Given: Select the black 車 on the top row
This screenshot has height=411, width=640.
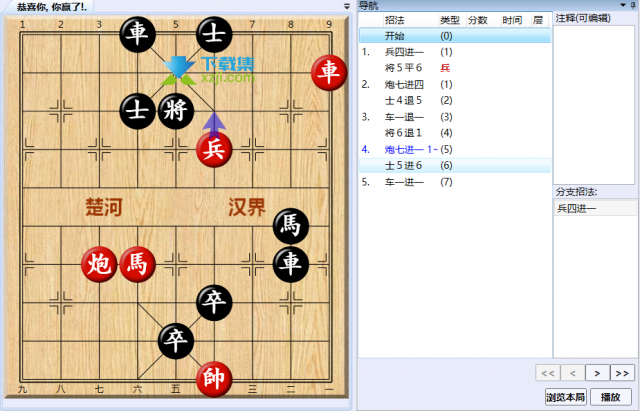Looking at the screenshot, I should coord(138,34).
